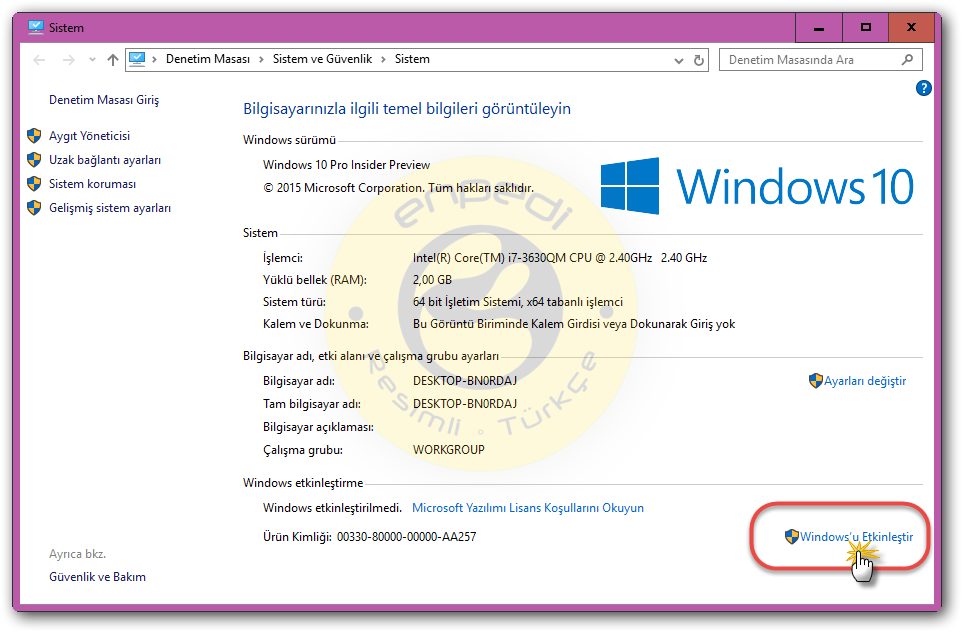
Task: Click shield icon beside Aygıt Yöneticisi
Action: click(x=34, y=136)
